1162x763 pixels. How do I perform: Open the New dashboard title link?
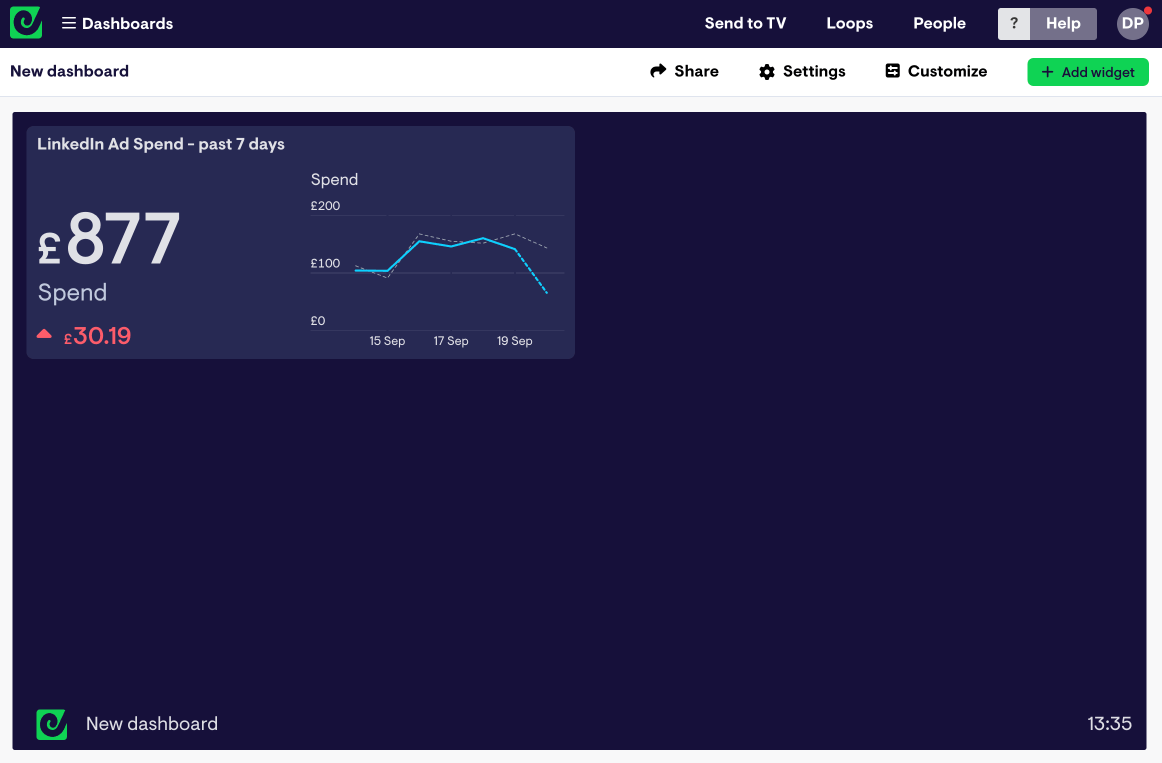coord(69,71)
